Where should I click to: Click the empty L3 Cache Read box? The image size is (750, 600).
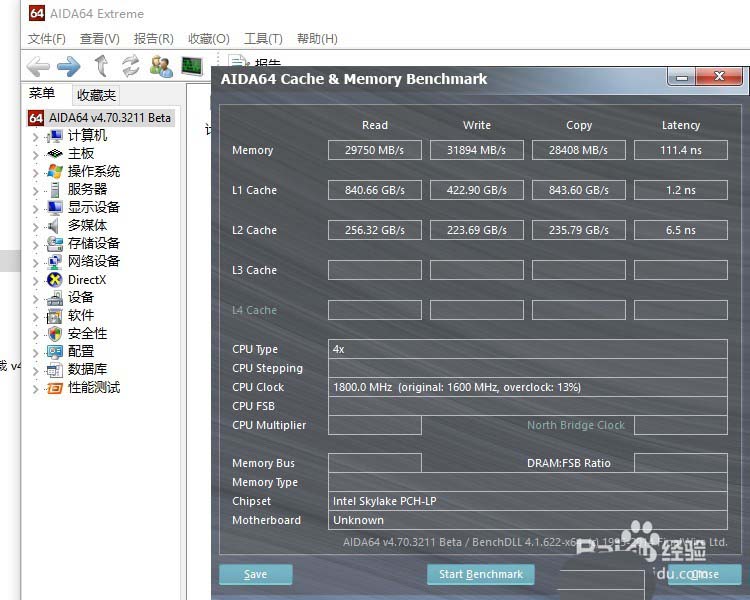click(x=375, y=270)
